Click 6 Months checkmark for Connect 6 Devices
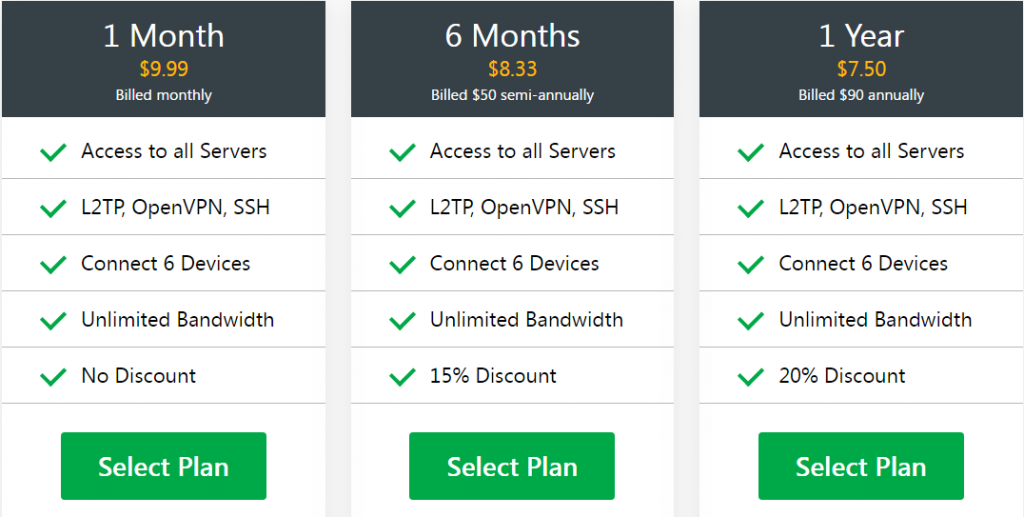 point(402,264)
